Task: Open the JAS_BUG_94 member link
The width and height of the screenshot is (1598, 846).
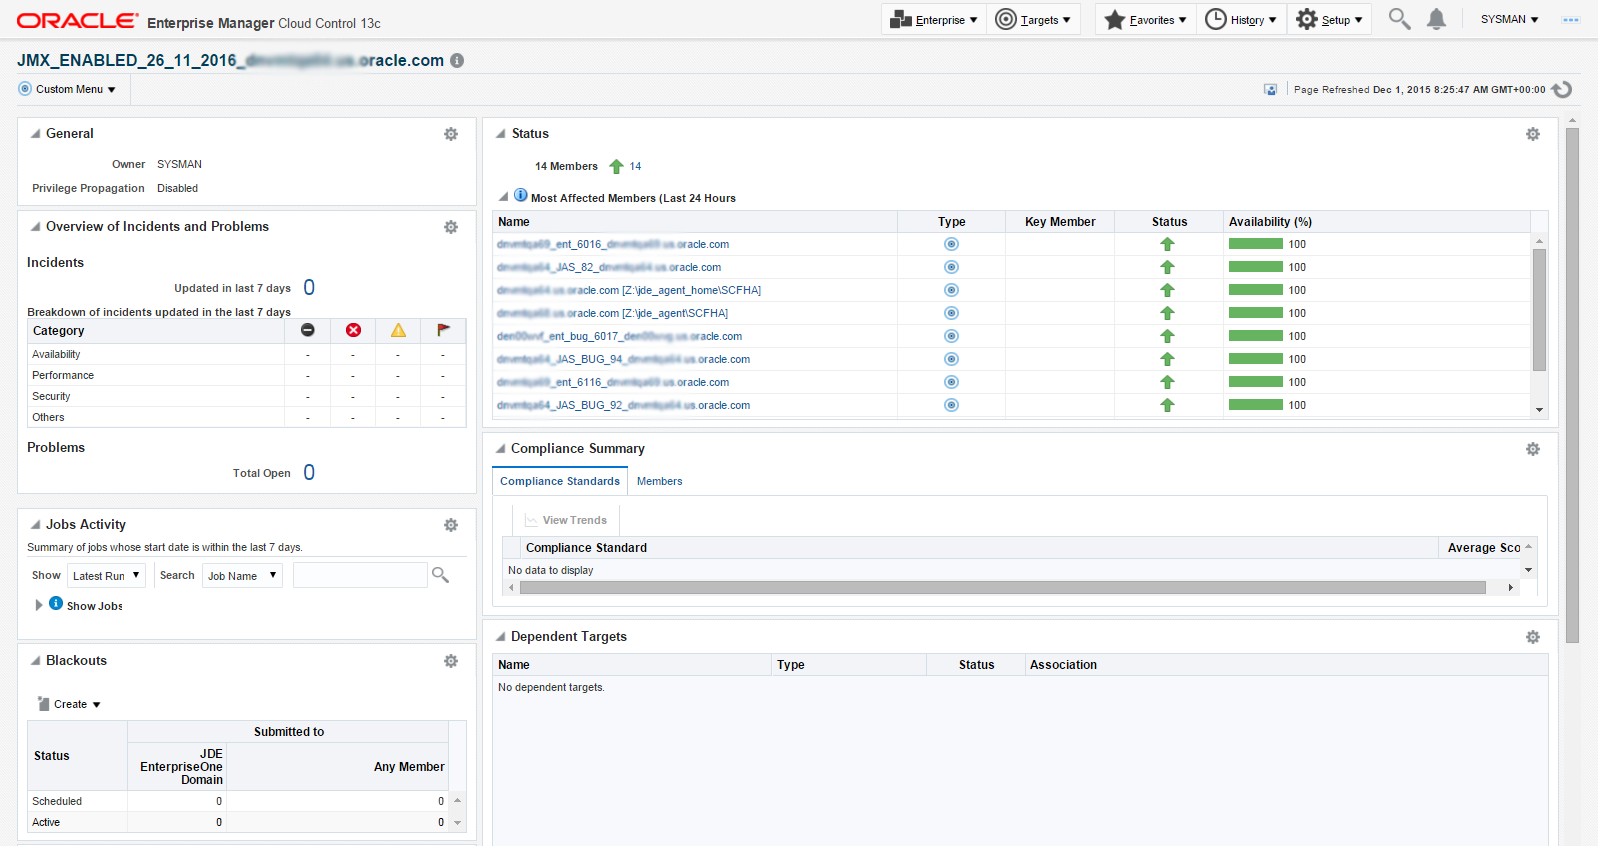Action: click(623, 359)
